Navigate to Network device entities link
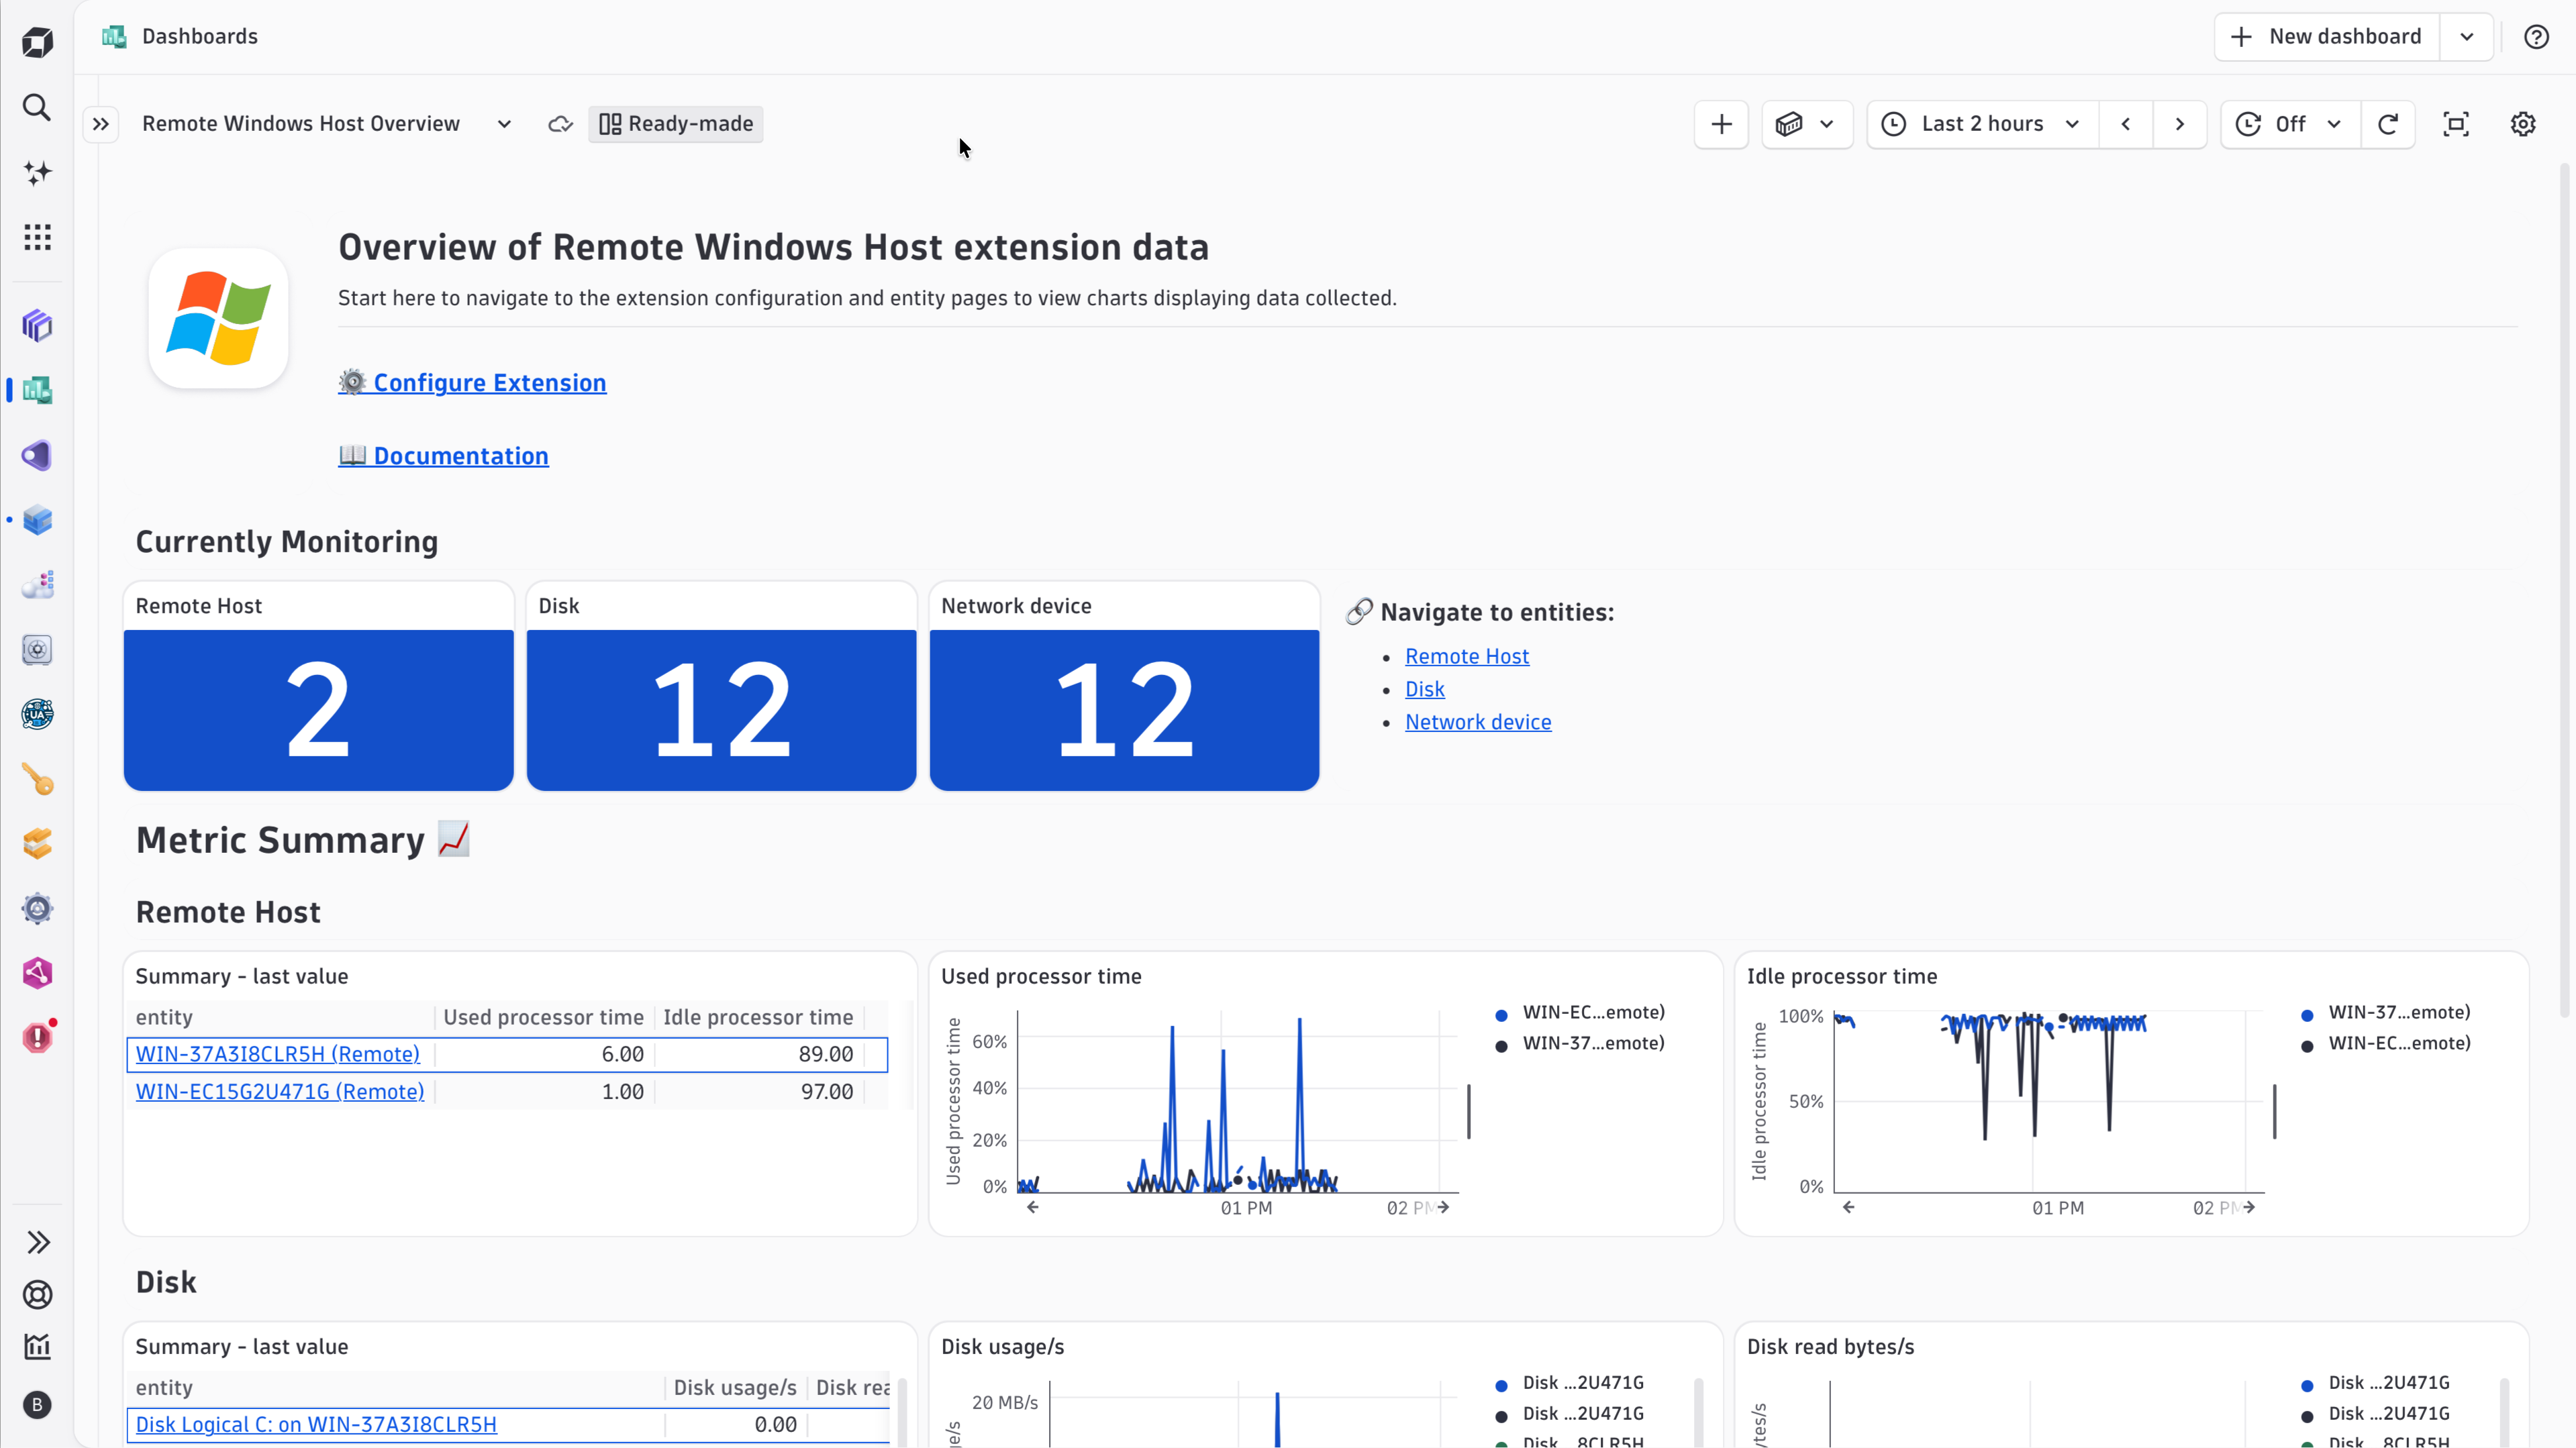The image size is (2576, 1448). click(1478, 722)
